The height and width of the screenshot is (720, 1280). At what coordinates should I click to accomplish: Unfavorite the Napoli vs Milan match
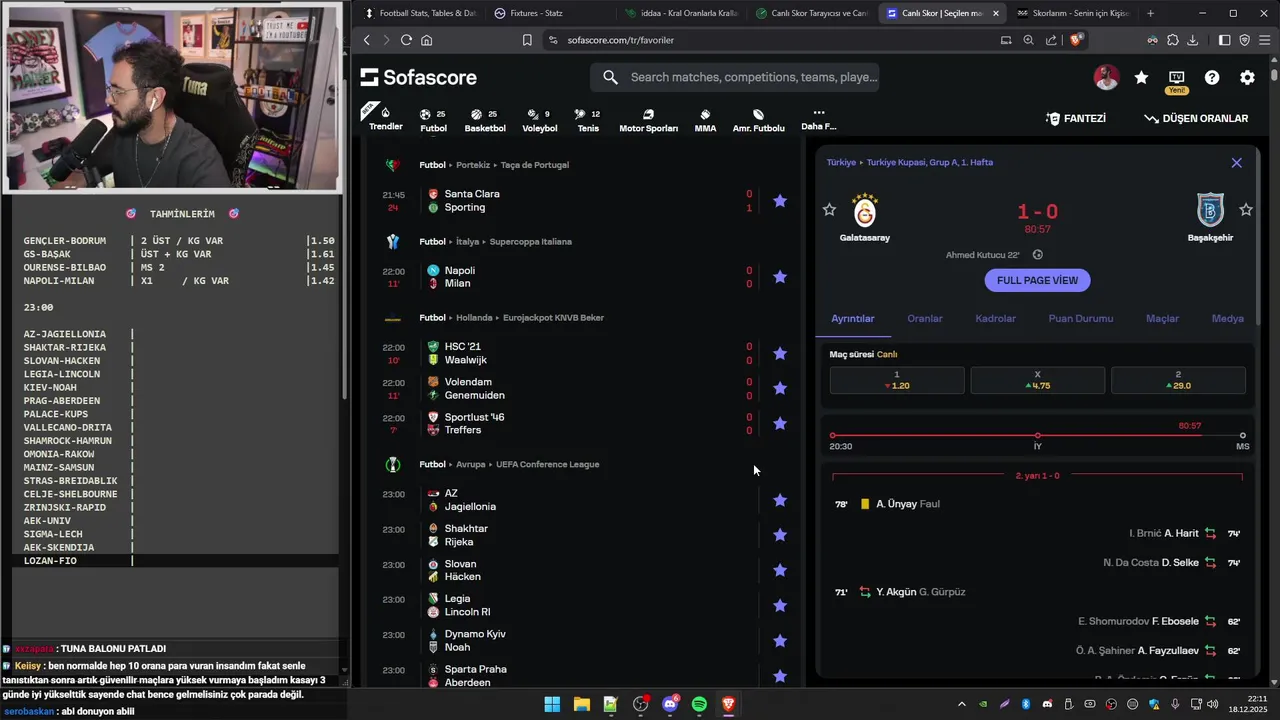click(780, 277)
